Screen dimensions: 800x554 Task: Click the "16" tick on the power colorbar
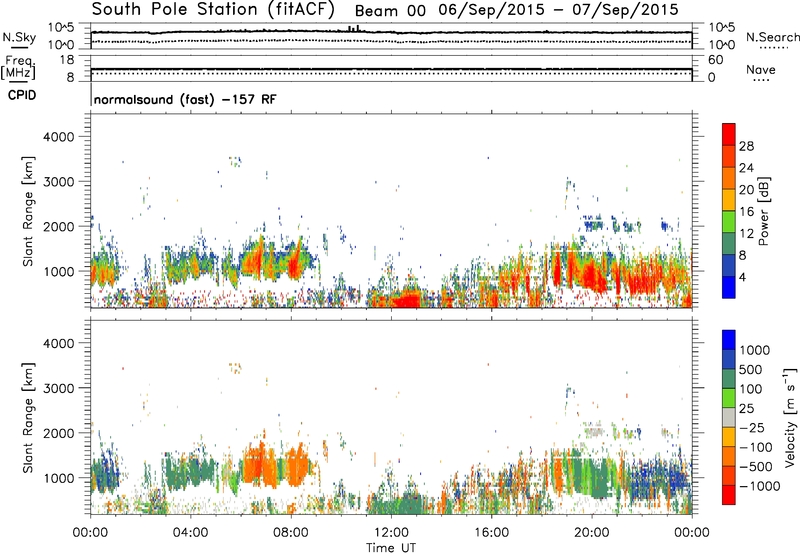point(746,212)
